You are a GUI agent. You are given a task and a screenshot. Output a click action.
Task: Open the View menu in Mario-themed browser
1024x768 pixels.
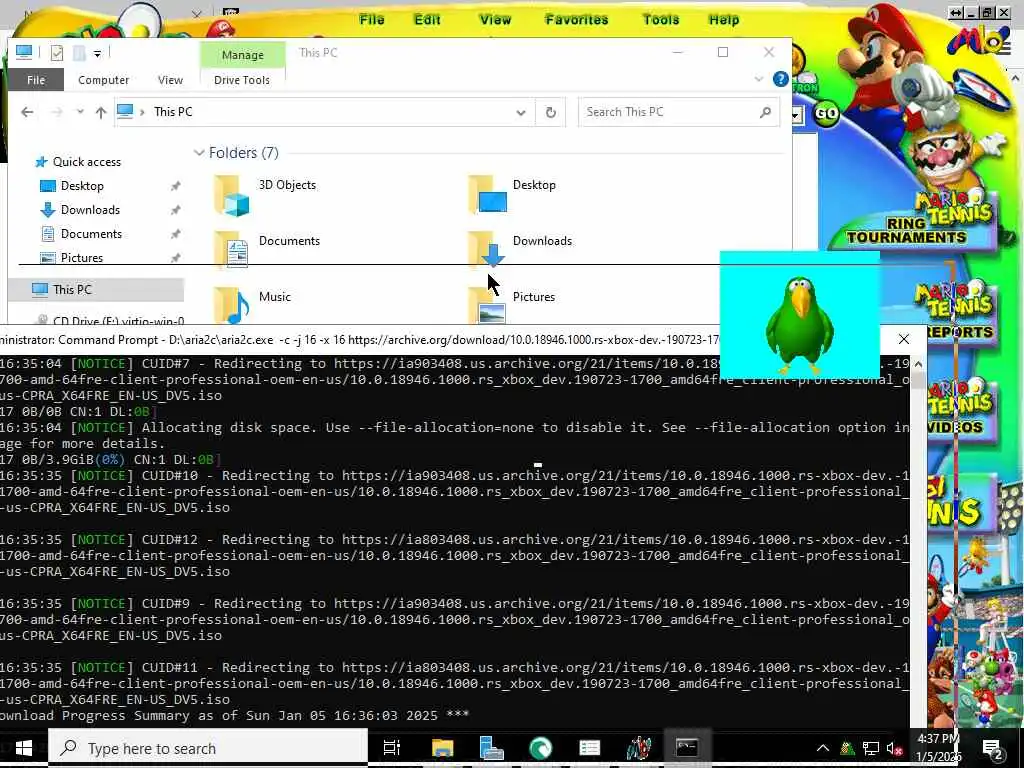tap(495, 20)
